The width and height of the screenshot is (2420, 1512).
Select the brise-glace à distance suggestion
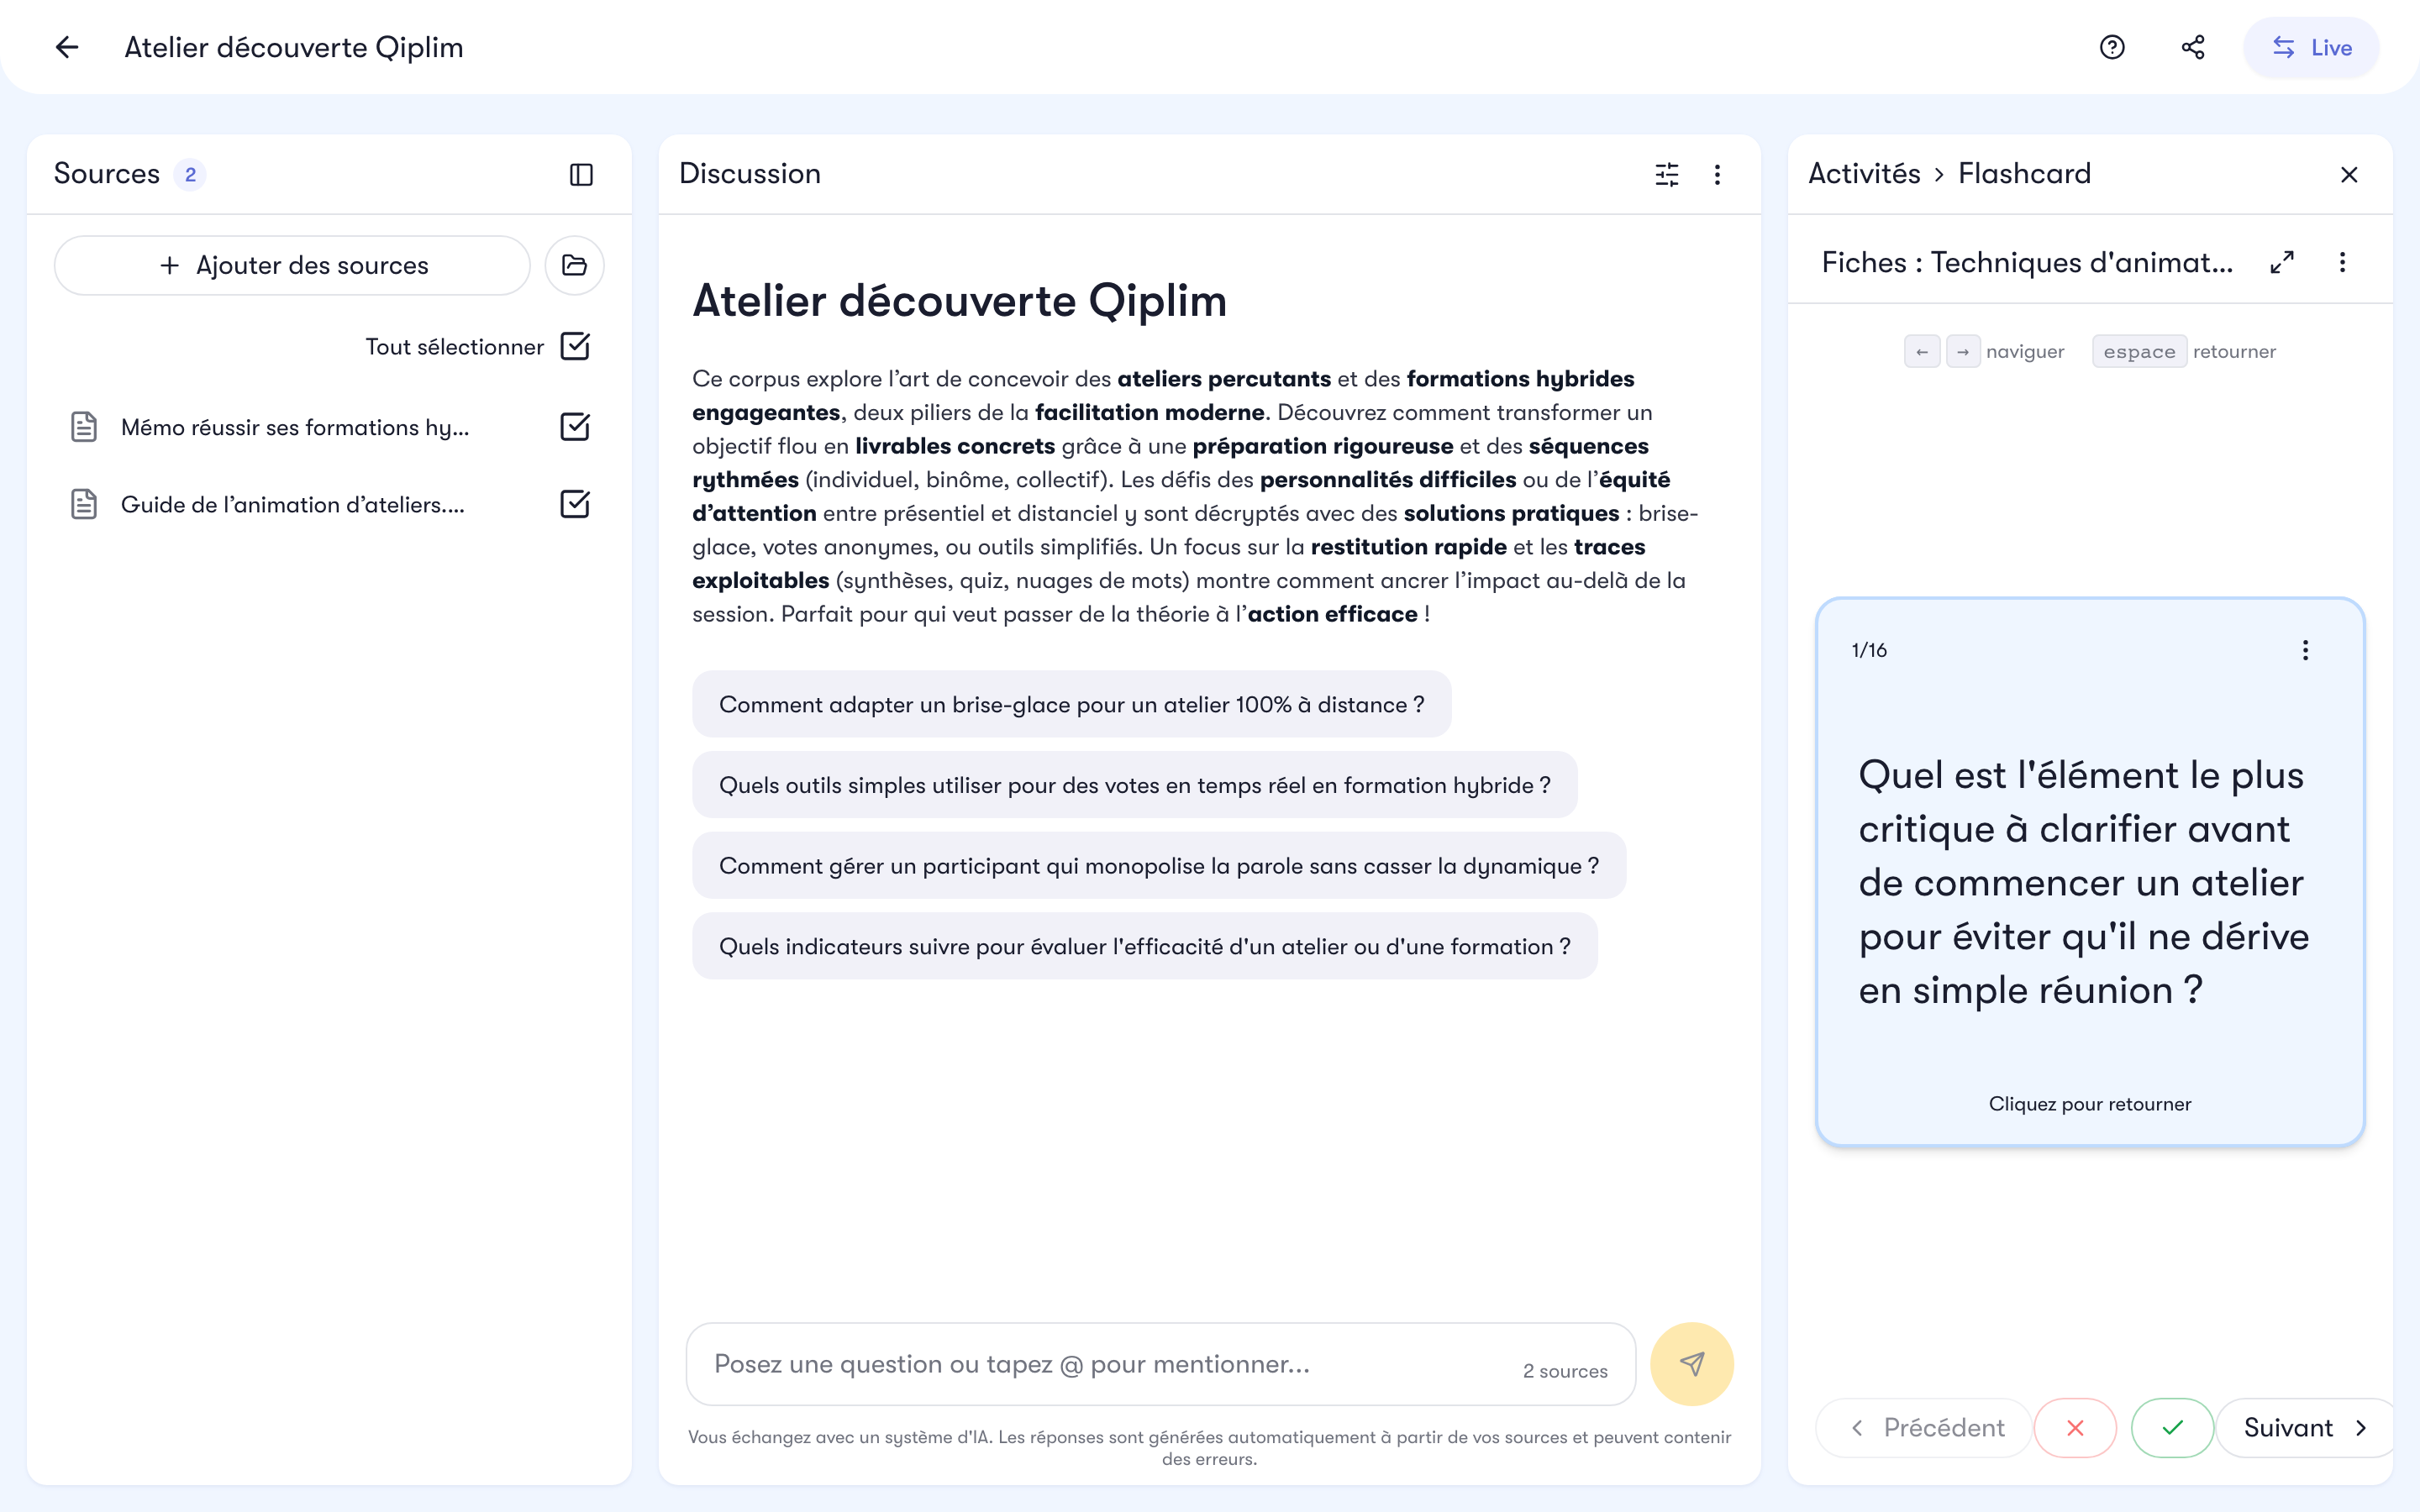1071,704
